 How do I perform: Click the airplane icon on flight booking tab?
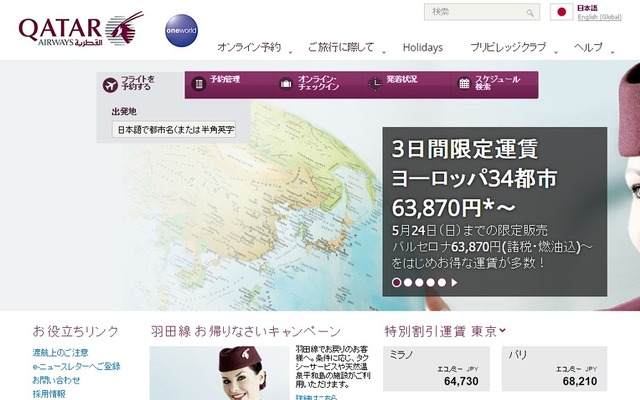[110, 85]
